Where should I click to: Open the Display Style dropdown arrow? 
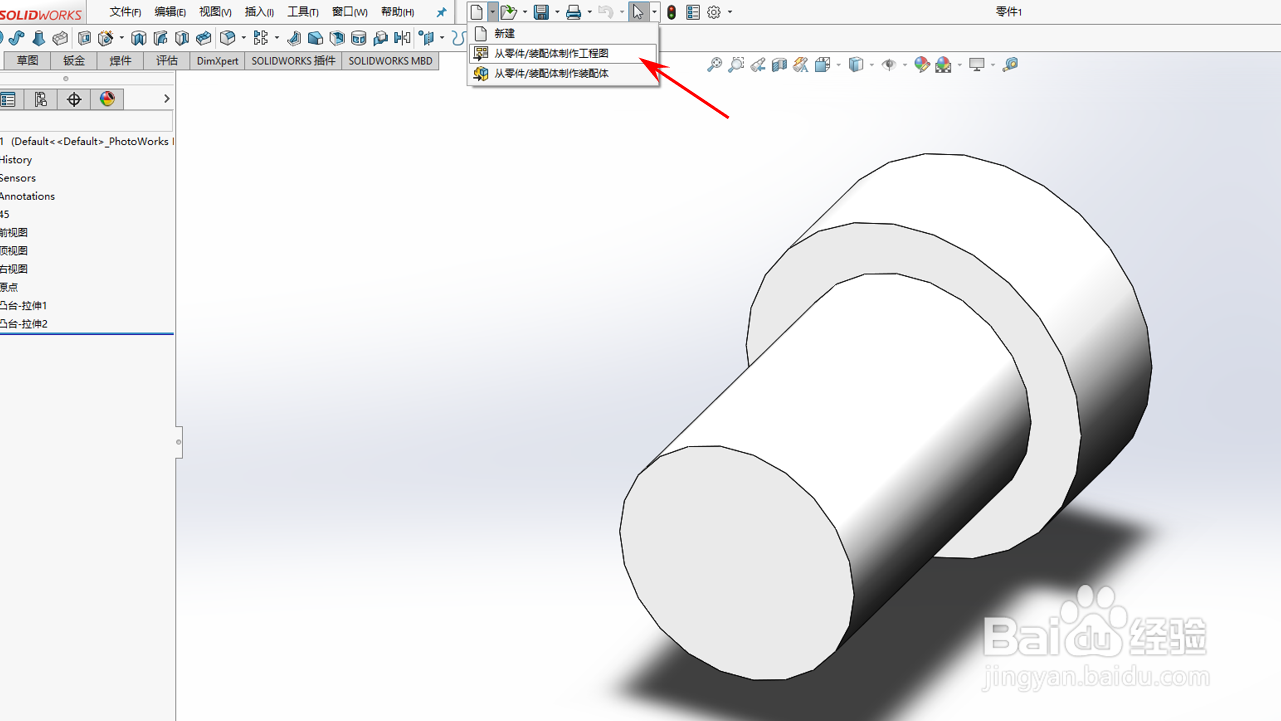coord(870,64)
